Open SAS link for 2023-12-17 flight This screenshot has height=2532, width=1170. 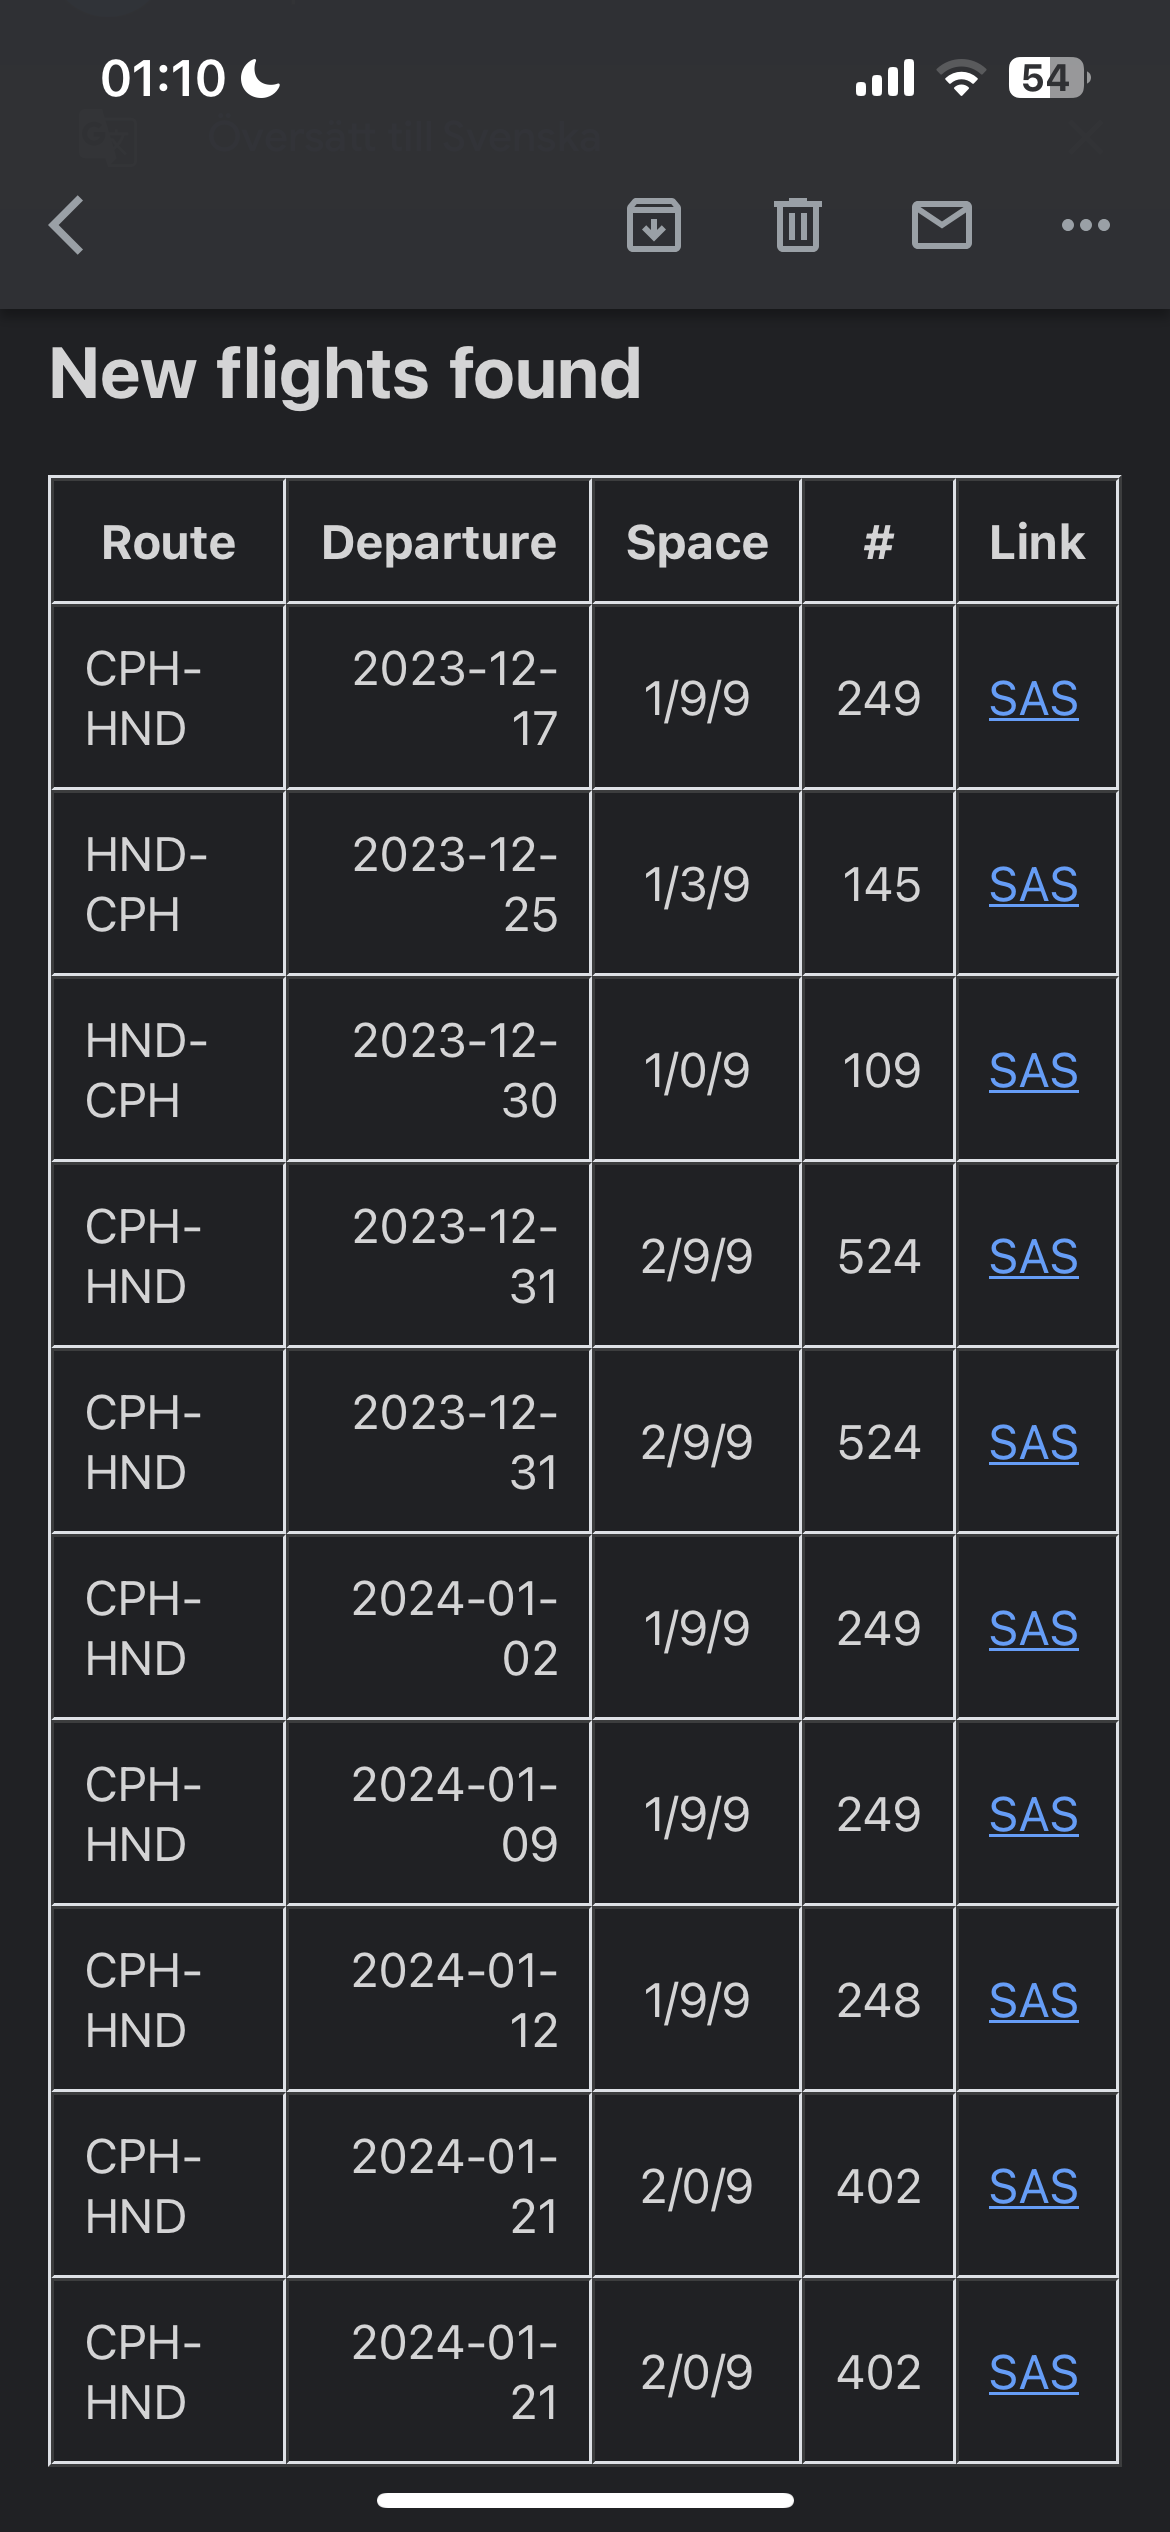coord(1033,699)
